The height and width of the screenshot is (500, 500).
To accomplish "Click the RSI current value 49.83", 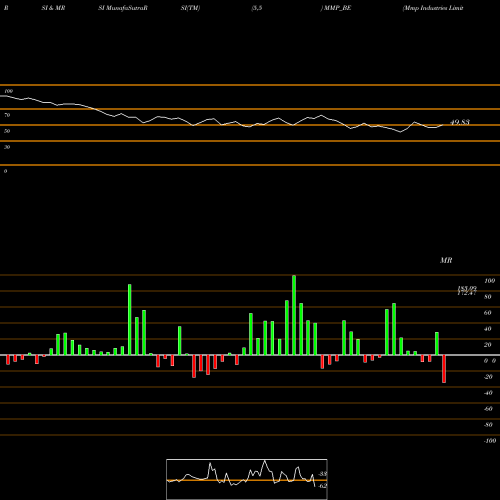I will pyautogui.click(x=460, y=122).
